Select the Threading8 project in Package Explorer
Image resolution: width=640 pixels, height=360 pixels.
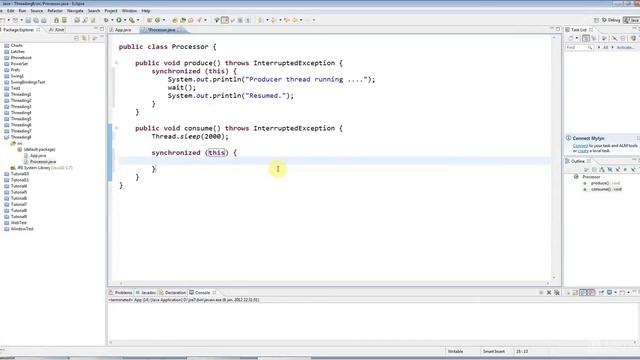21,137
